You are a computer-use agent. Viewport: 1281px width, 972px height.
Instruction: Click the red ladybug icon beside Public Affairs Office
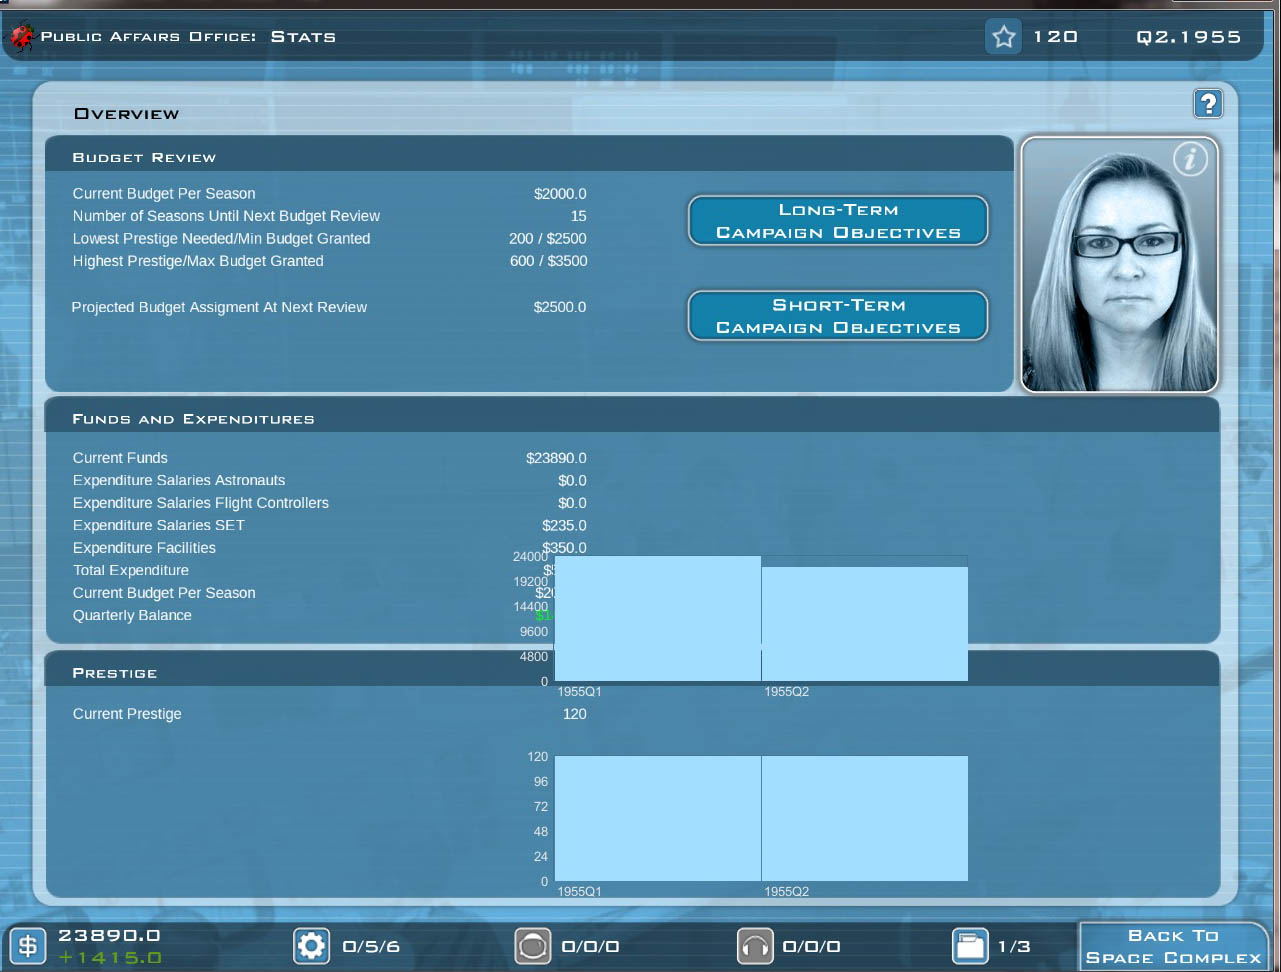click(22, 37)
